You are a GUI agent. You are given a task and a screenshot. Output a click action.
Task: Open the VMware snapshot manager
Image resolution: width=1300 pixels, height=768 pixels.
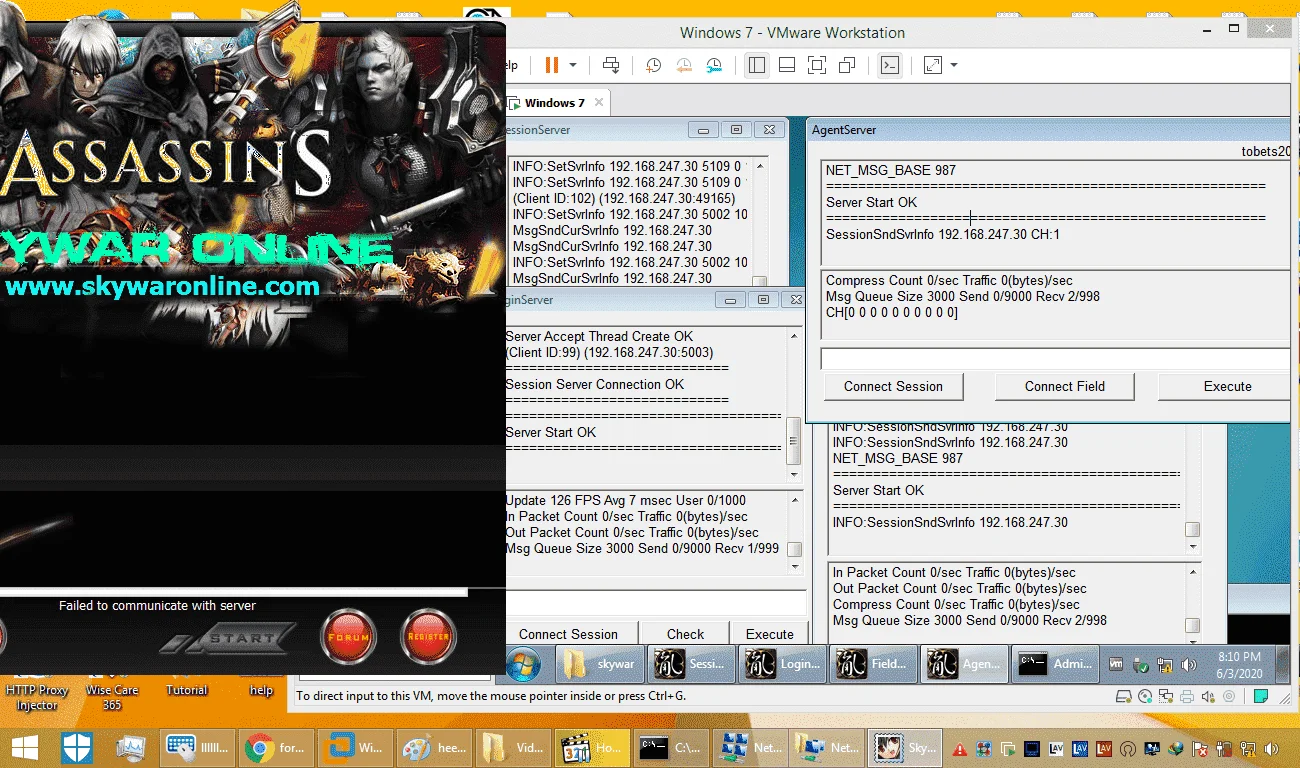coord(714,65)
